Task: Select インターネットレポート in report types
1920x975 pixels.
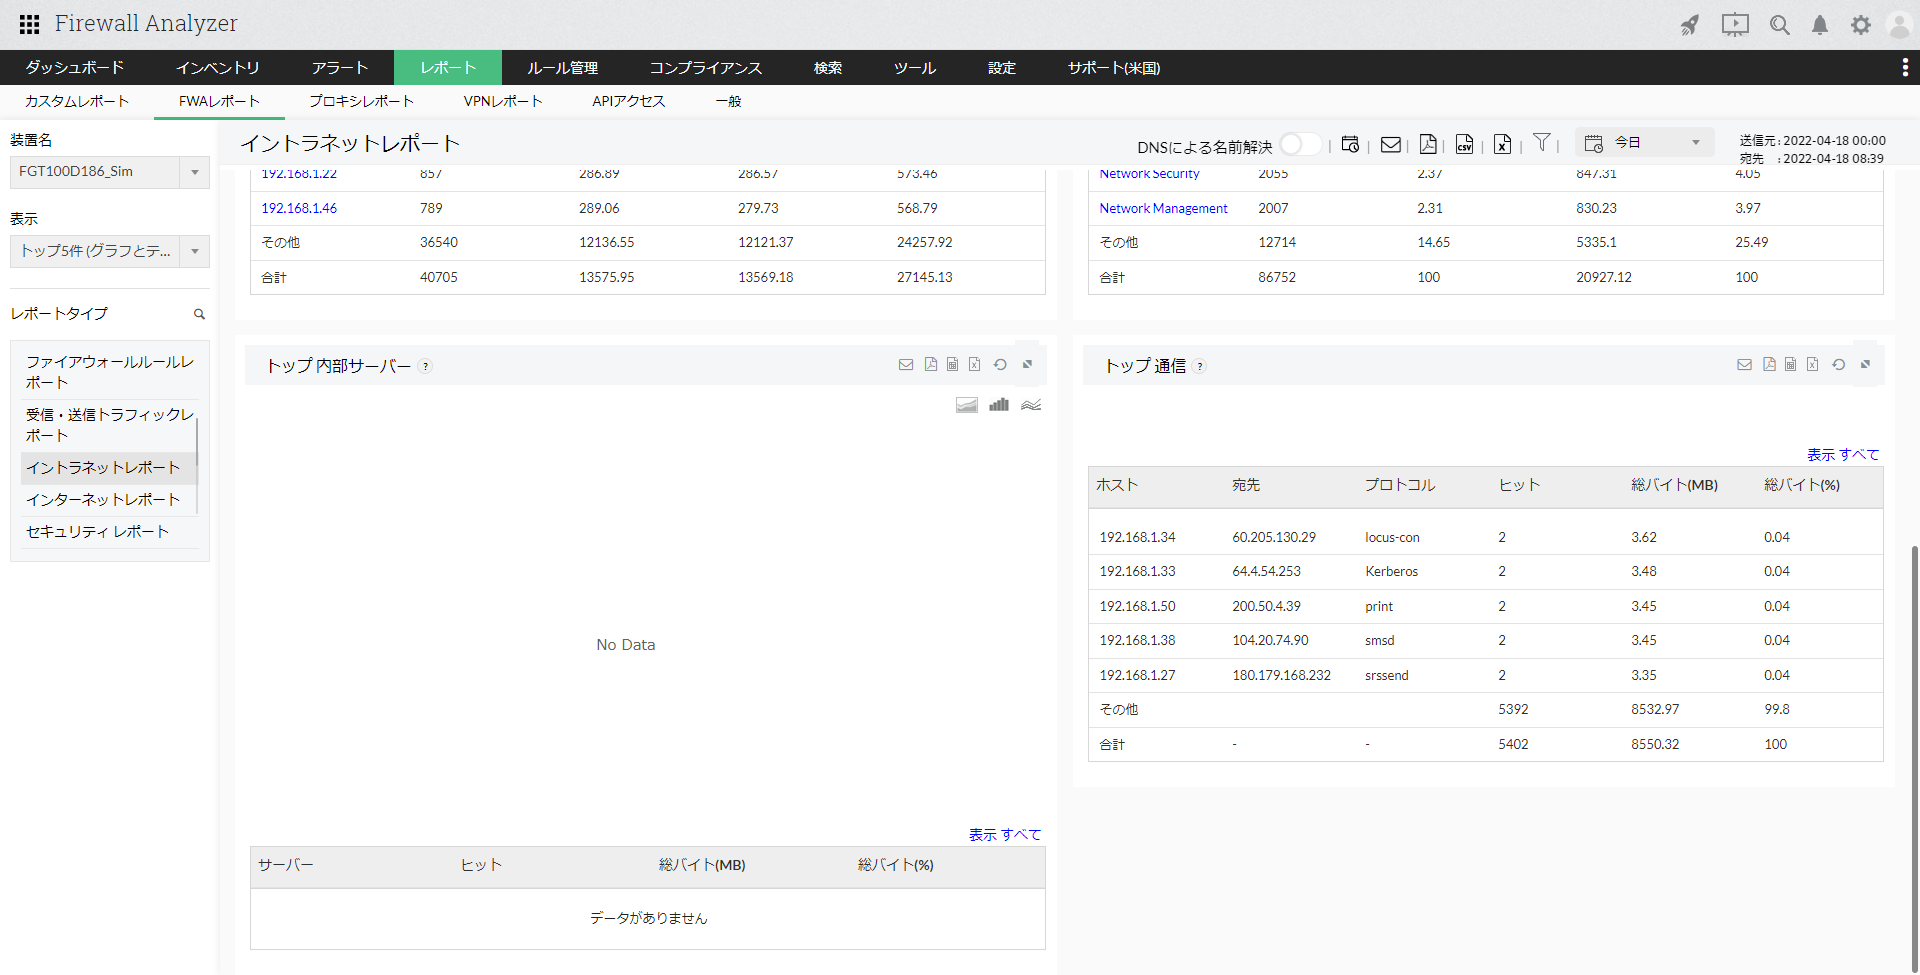Action: 103,499
